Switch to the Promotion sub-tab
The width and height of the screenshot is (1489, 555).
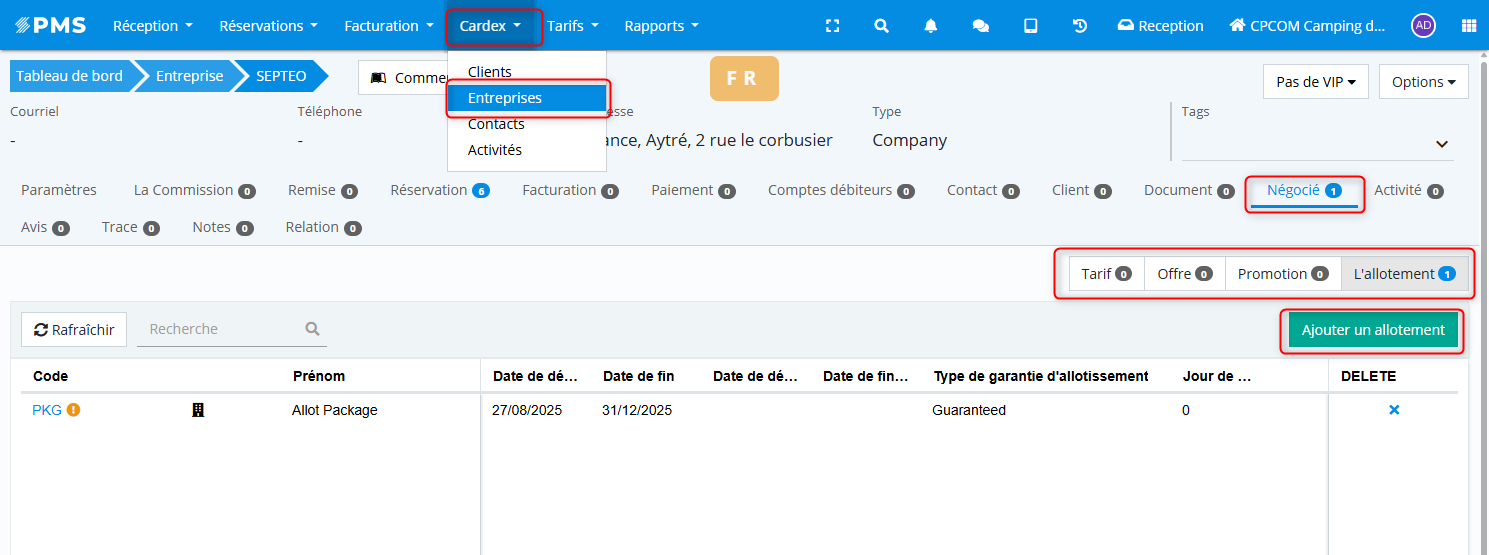point(1282,274)
